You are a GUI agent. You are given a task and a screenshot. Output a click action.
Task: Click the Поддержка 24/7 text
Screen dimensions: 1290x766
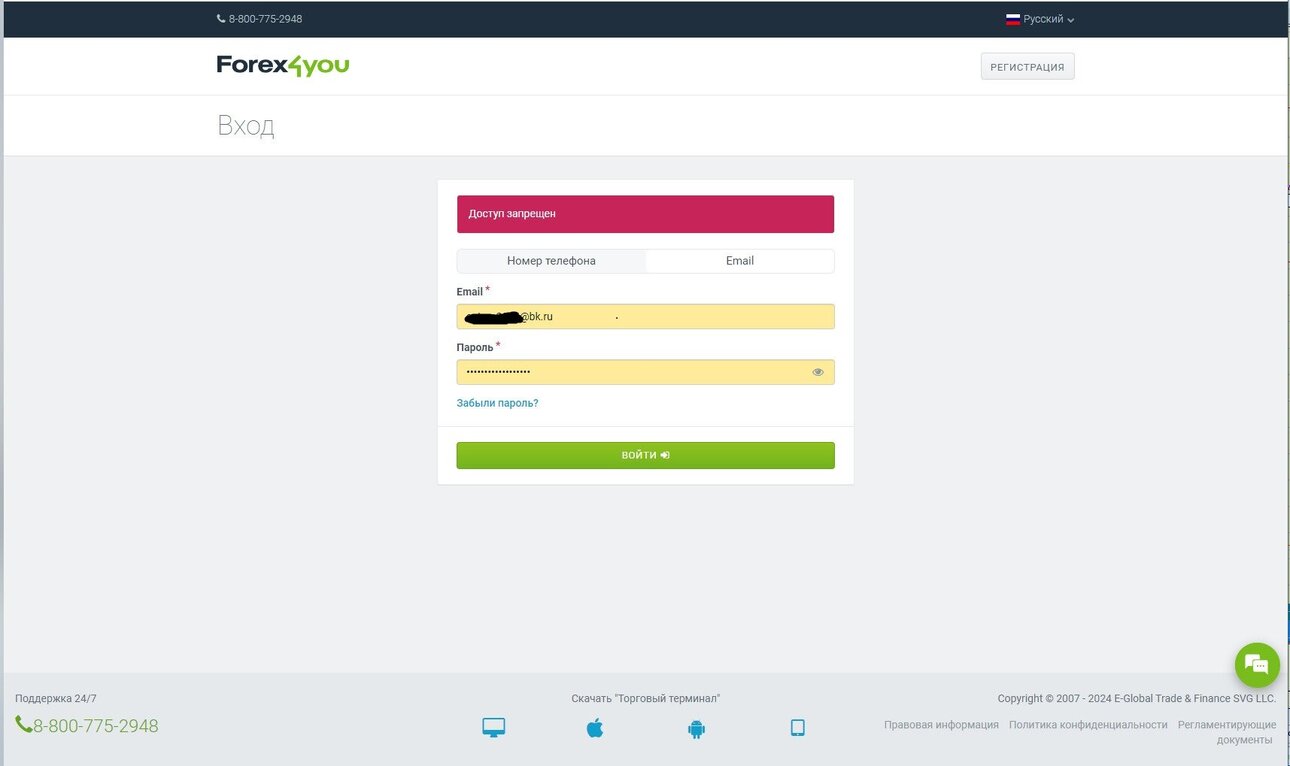coord(56,699)
